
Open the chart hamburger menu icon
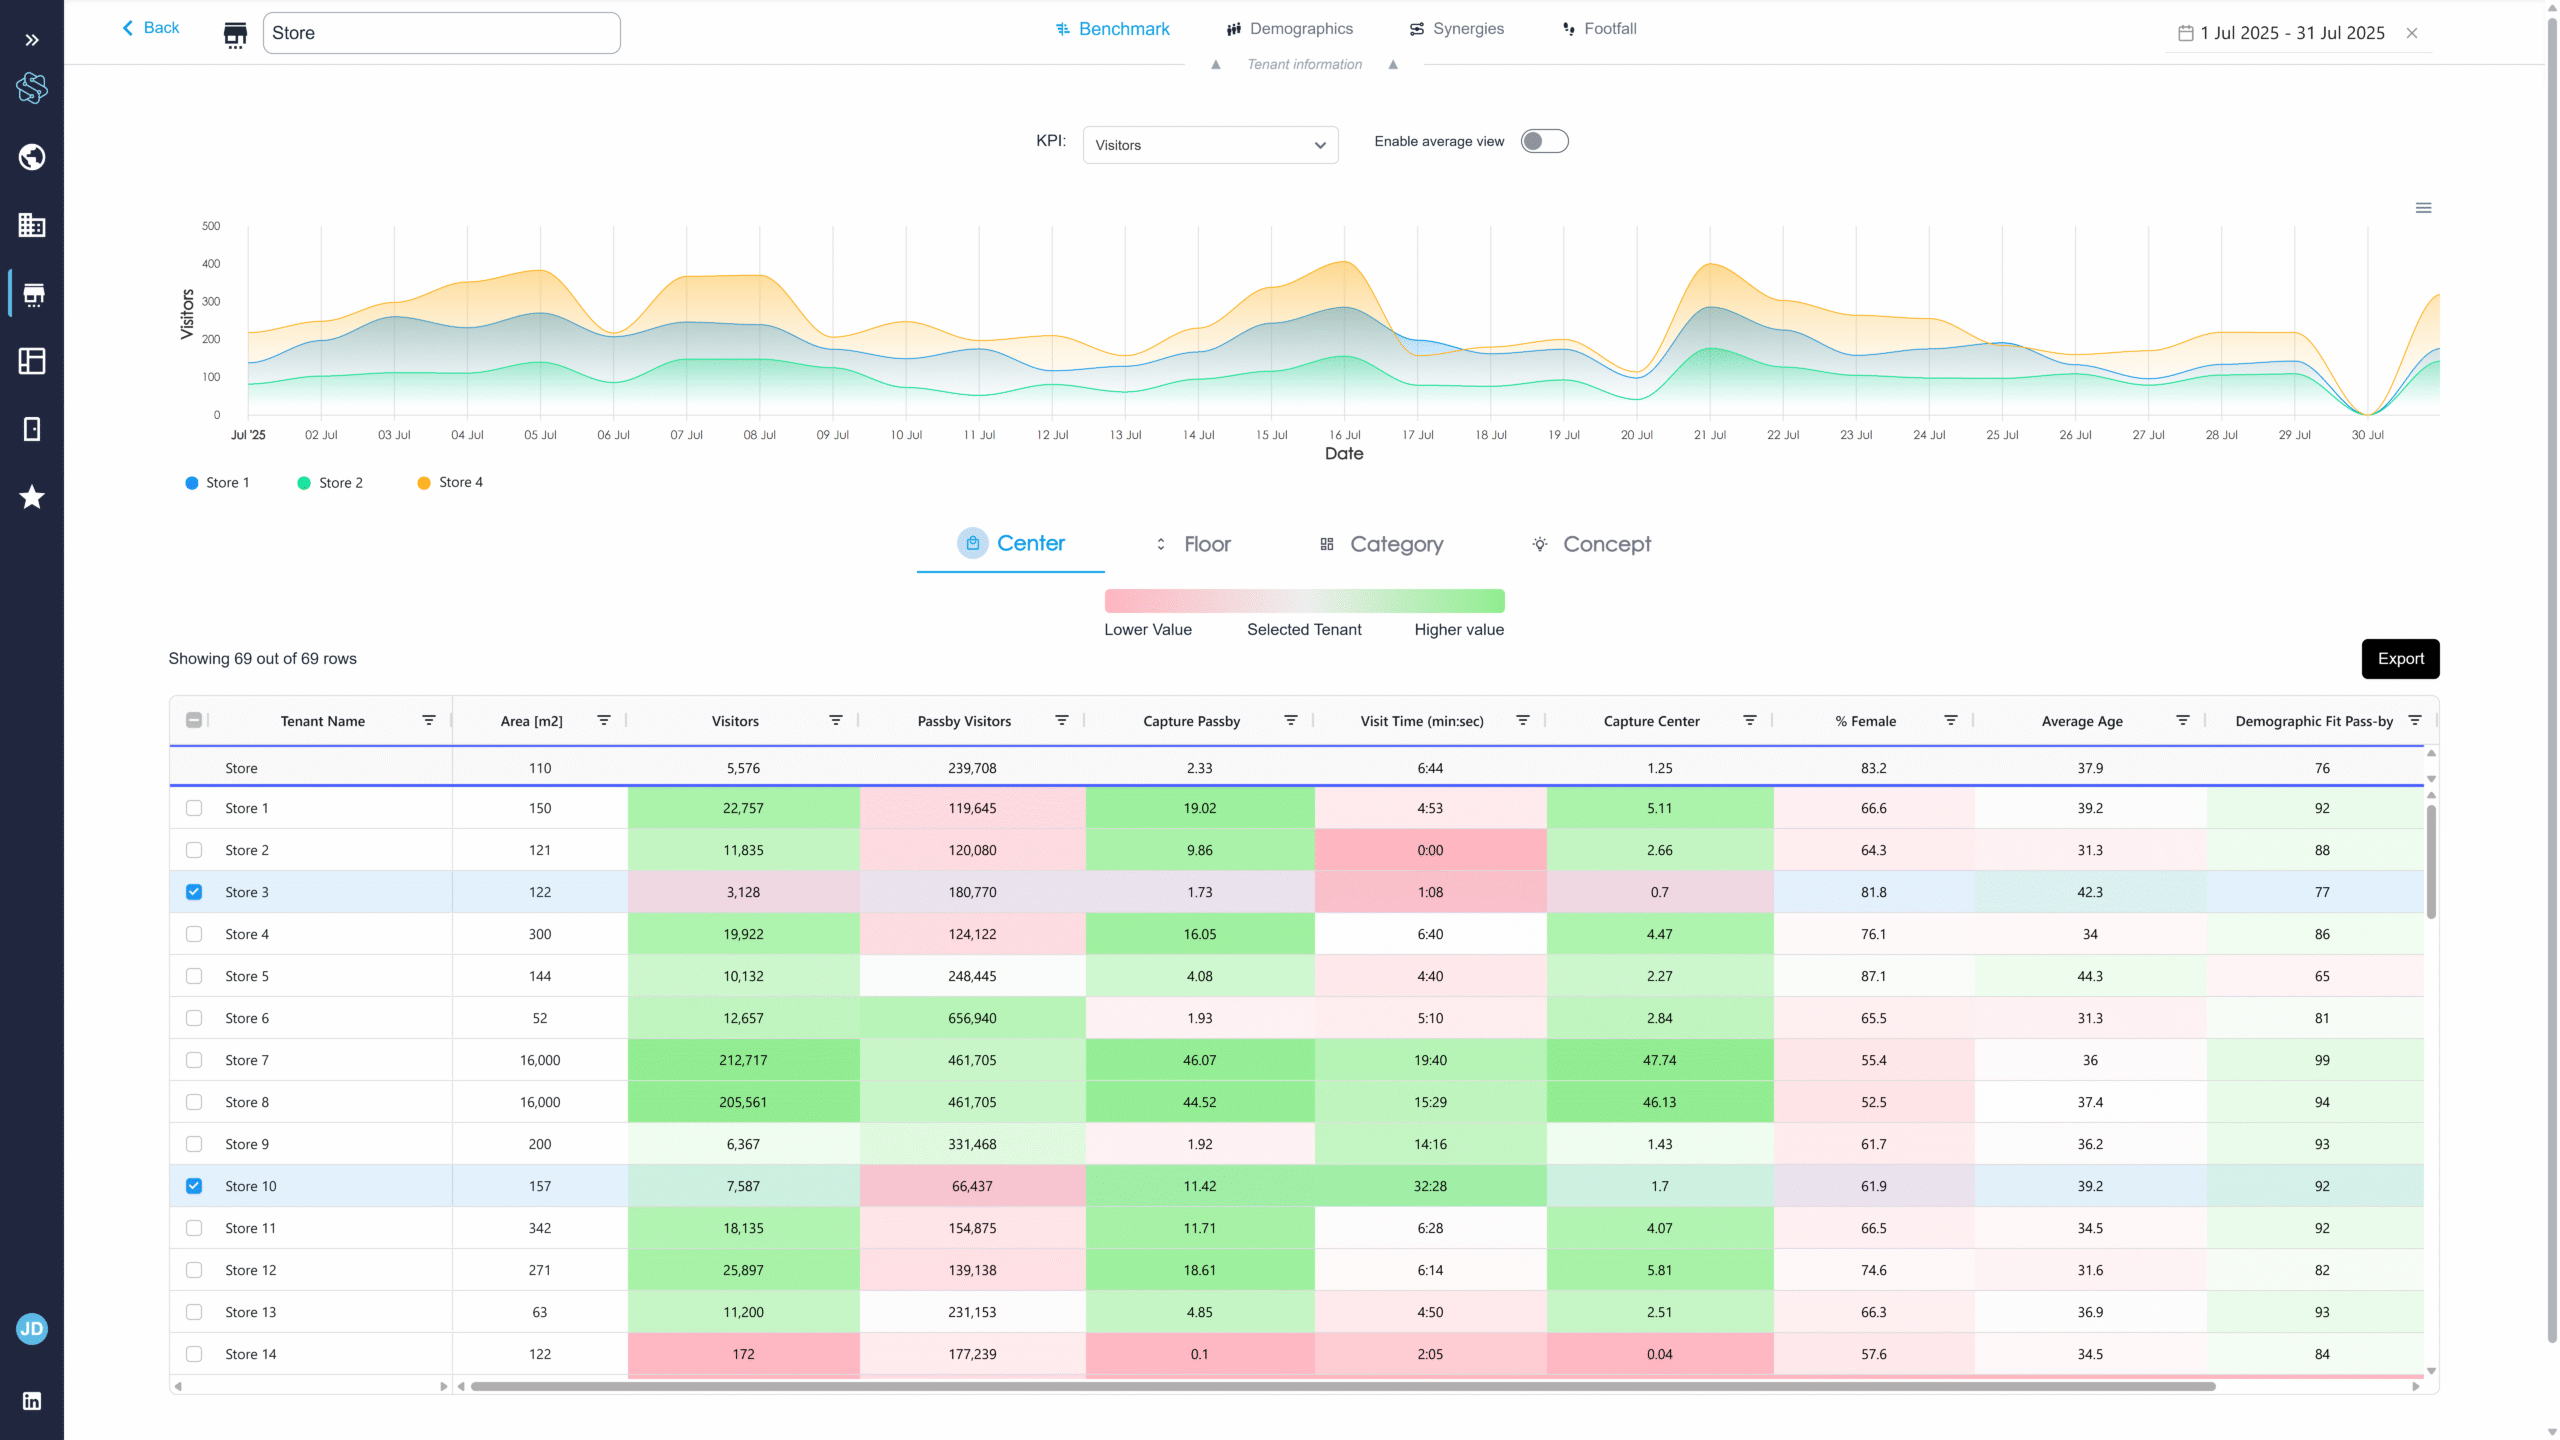point(2423,208)
